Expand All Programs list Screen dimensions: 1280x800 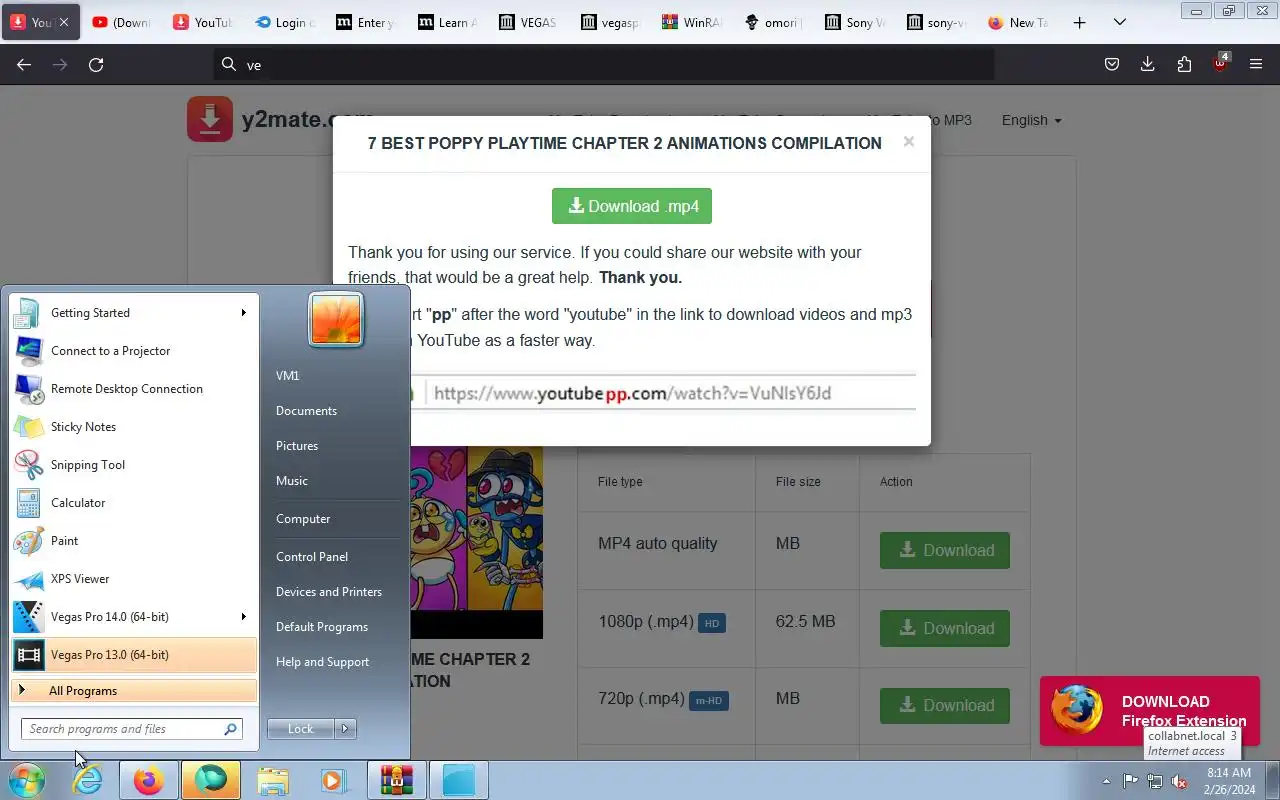pos(134,691)
